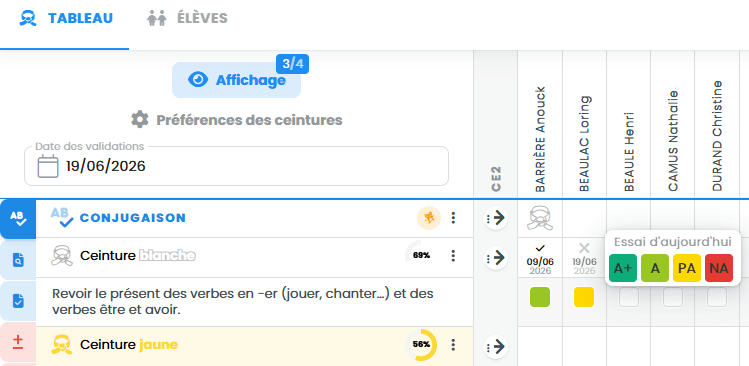Open the plus-minus math sidebar icon
The image size is (749, 366).
click(17, 342)
